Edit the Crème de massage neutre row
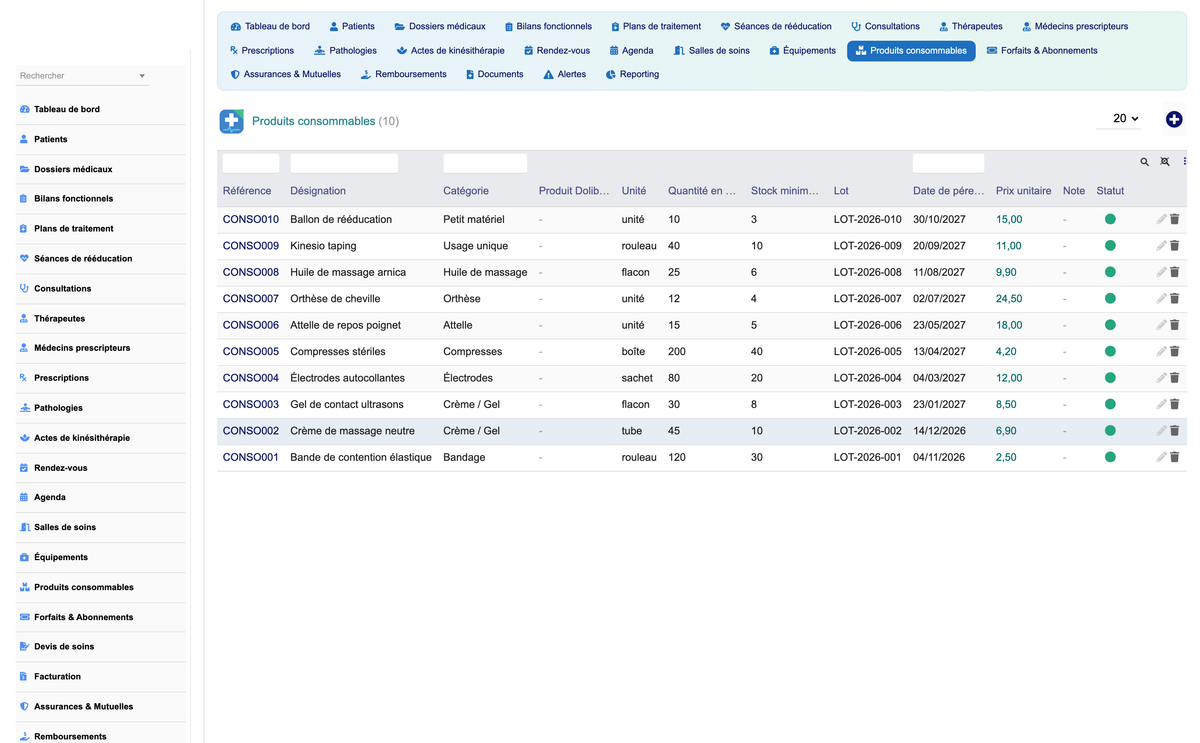Image resolution: width=1200 pixels, height=743 pixels. point(1161,431)
